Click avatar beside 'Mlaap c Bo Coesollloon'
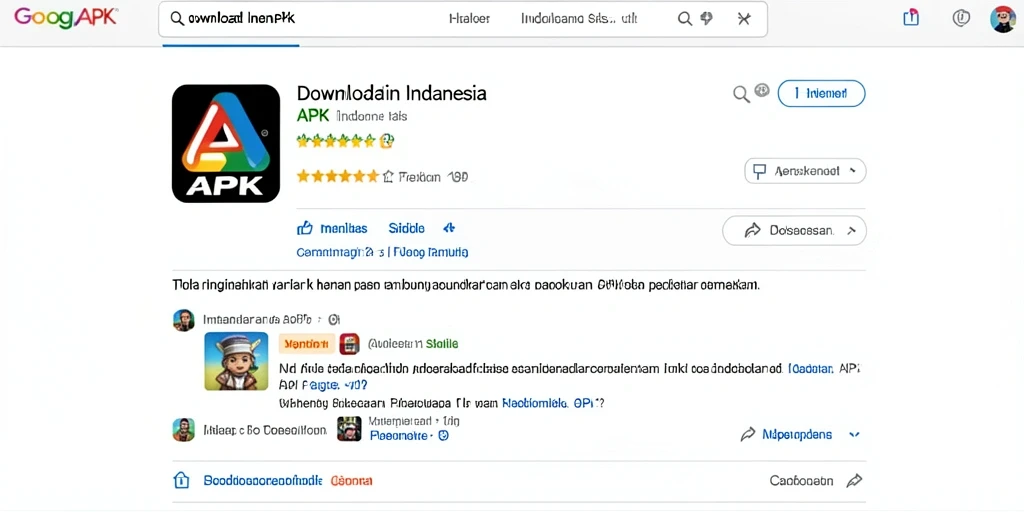The image size is (1024, 512). (x=184, y=430)
